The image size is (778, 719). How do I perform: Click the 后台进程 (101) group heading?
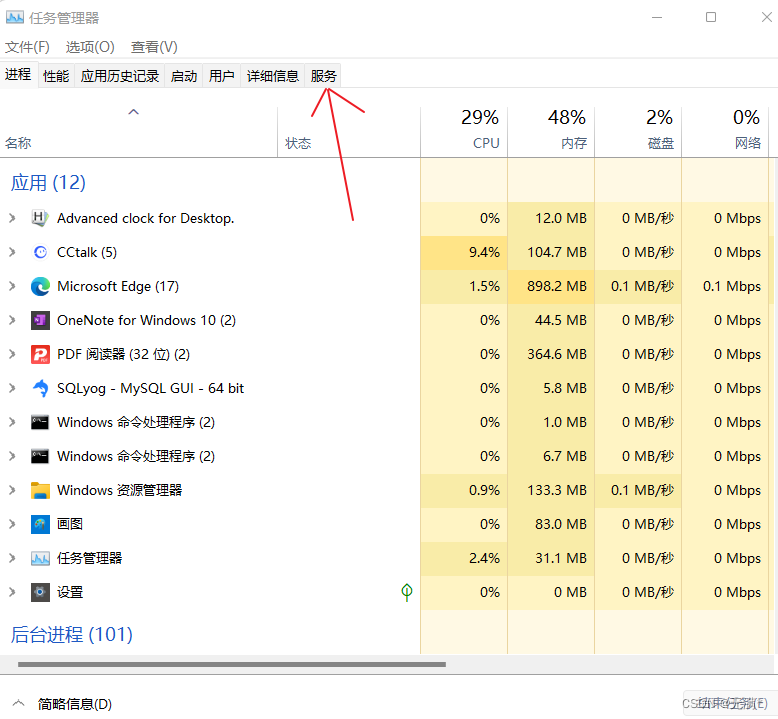tap(71, 635)
